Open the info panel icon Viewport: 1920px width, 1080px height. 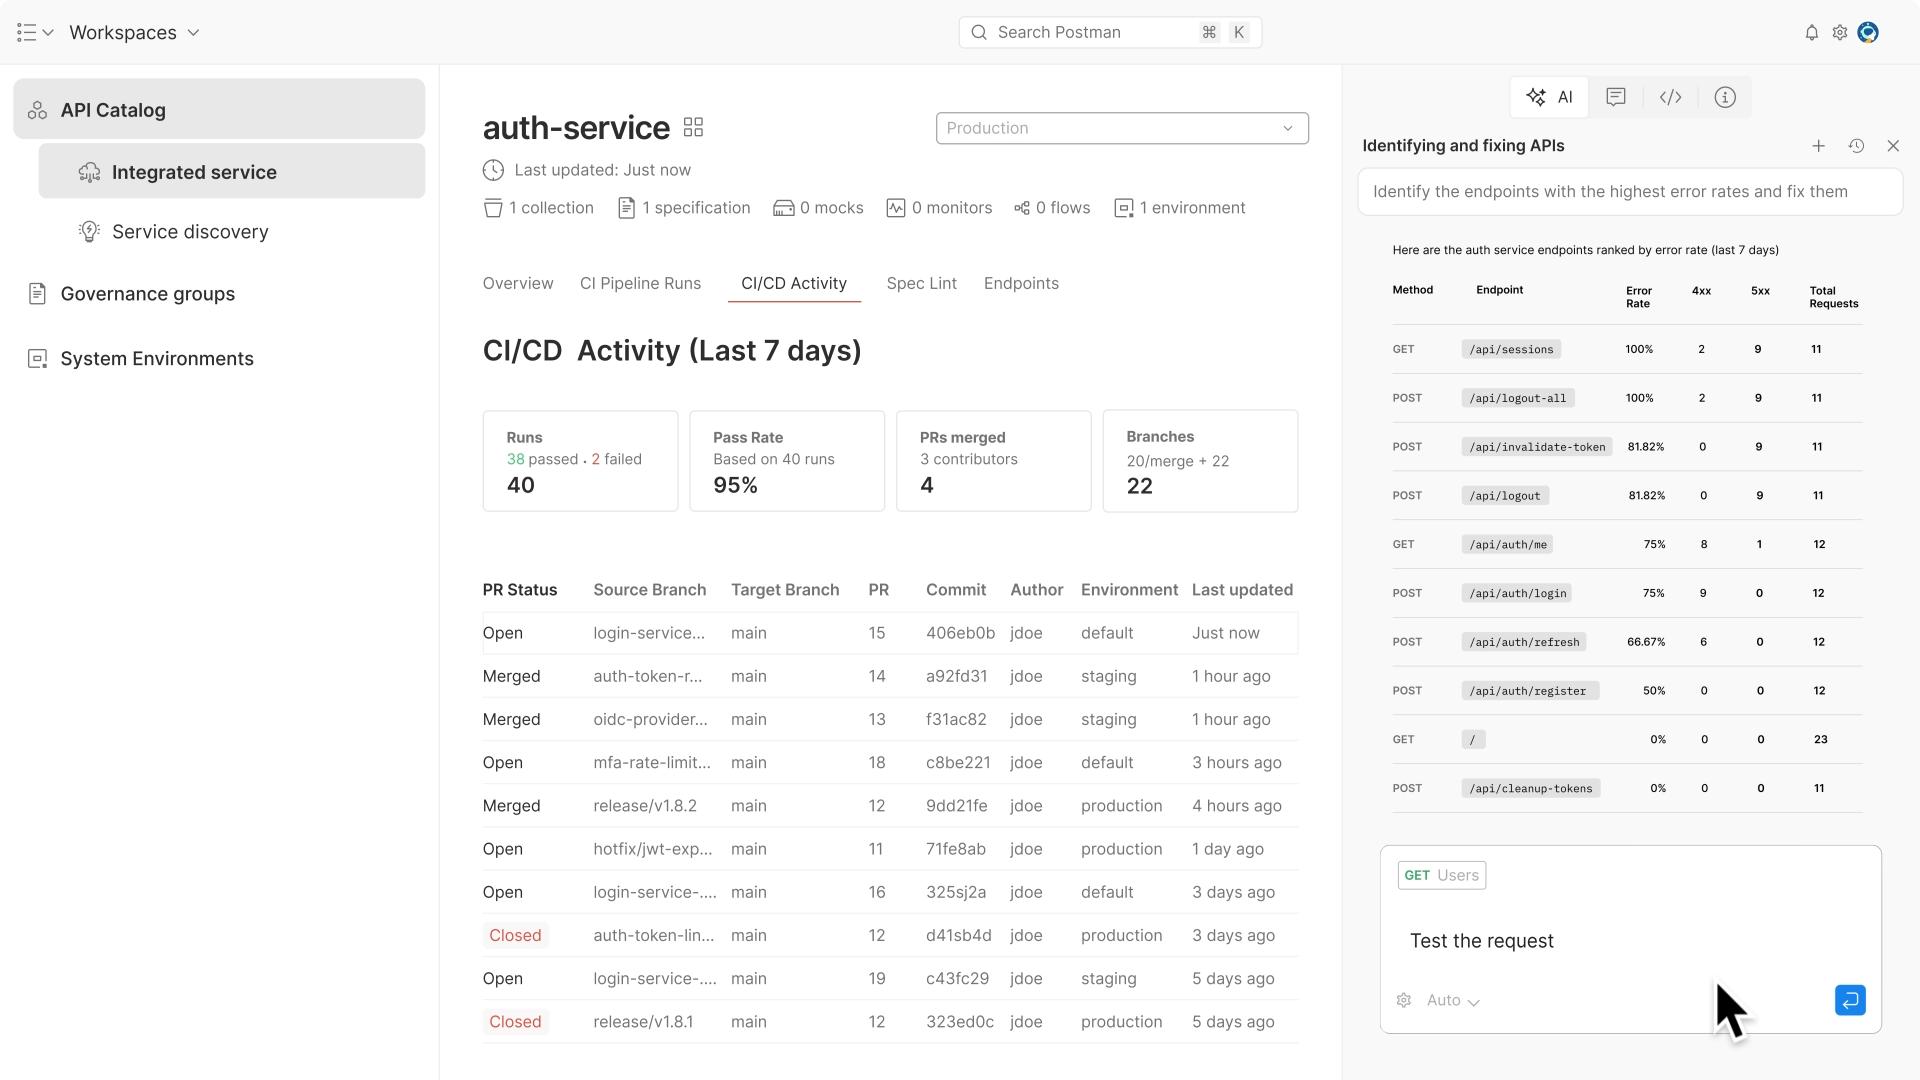tap(1725, 97)
